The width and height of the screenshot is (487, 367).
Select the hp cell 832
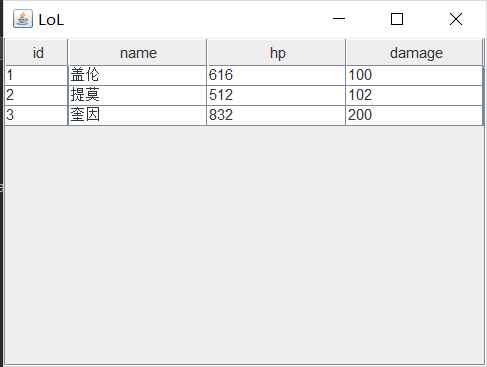click(276, 115)
